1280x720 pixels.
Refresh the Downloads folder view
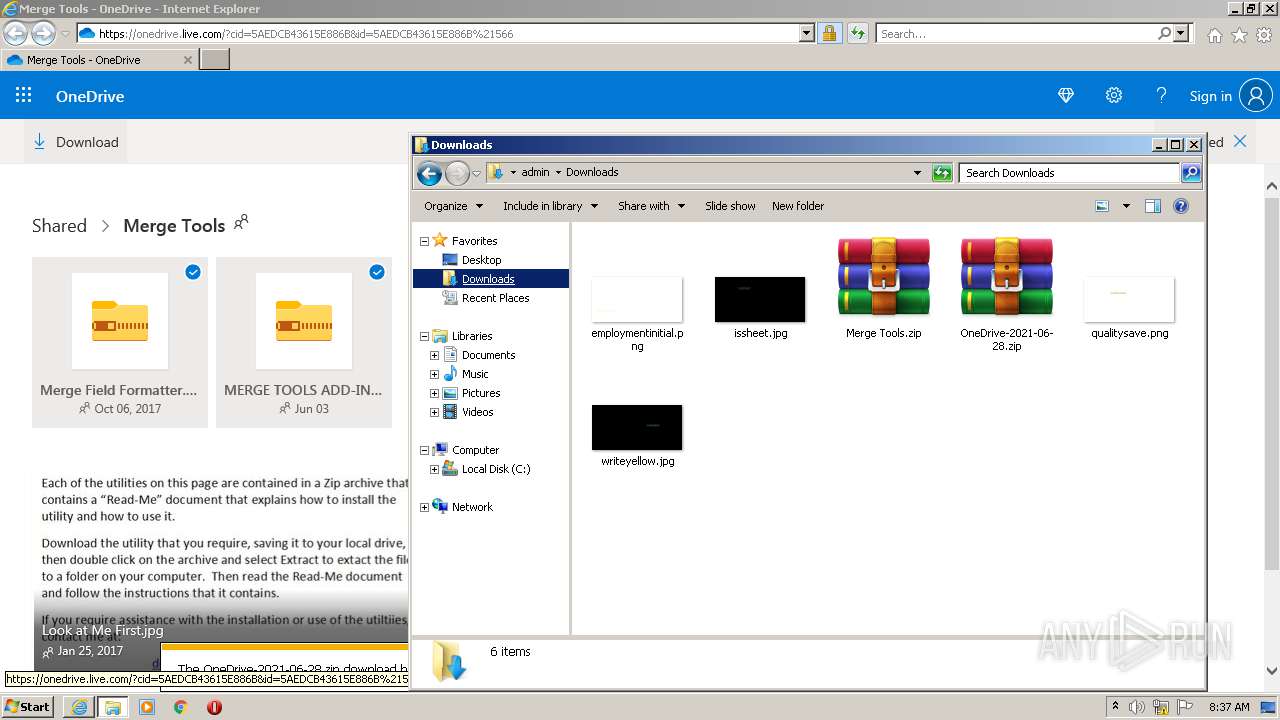[x=942, y=173]
